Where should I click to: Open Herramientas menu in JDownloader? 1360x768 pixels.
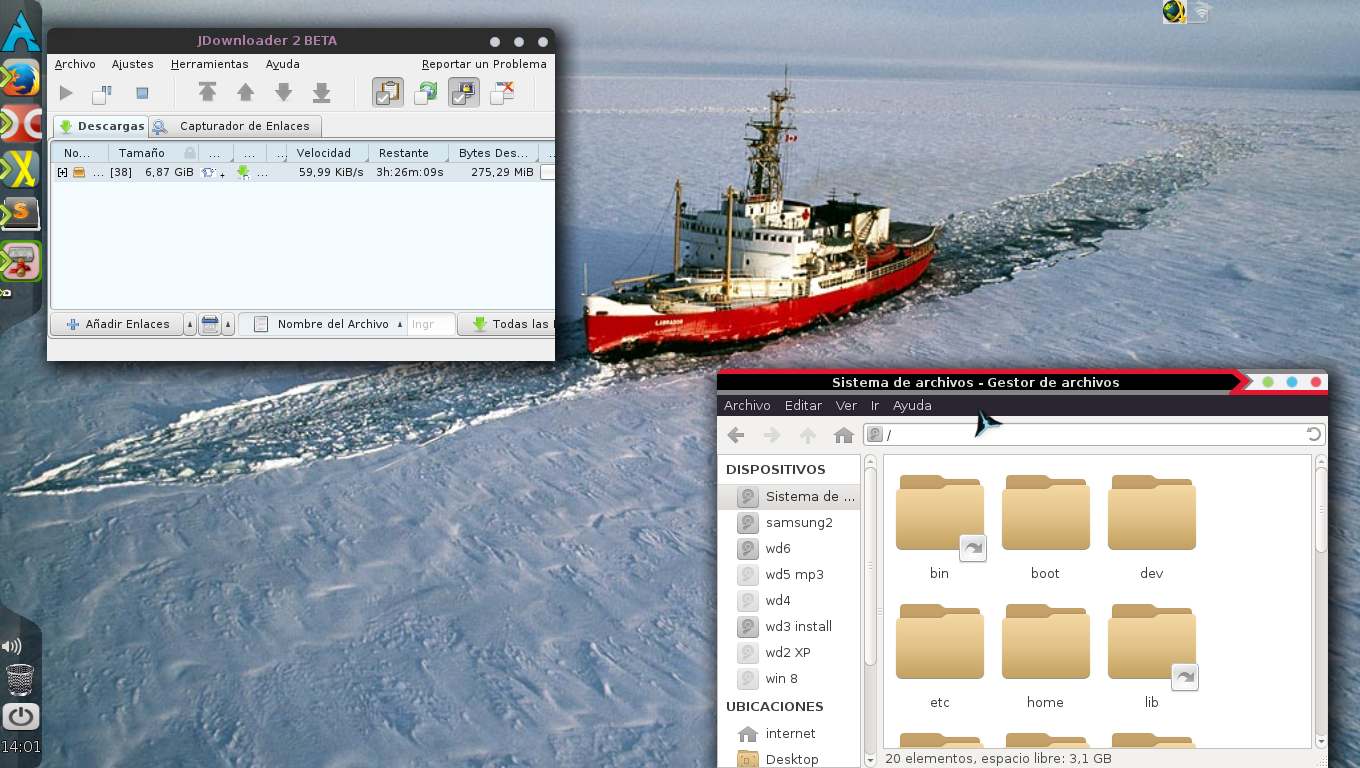(210, 64)
